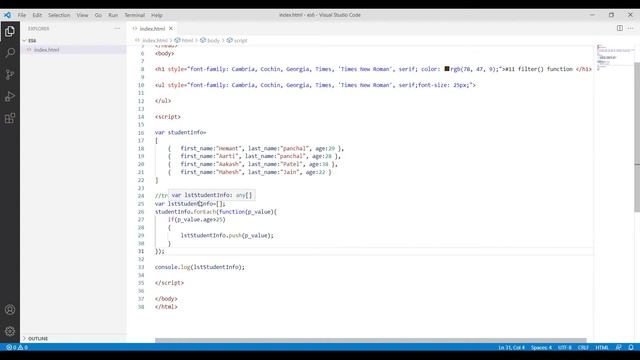Open the Search view in activity bar
This screenshot has width=640, height=360.
pos(10,53)
